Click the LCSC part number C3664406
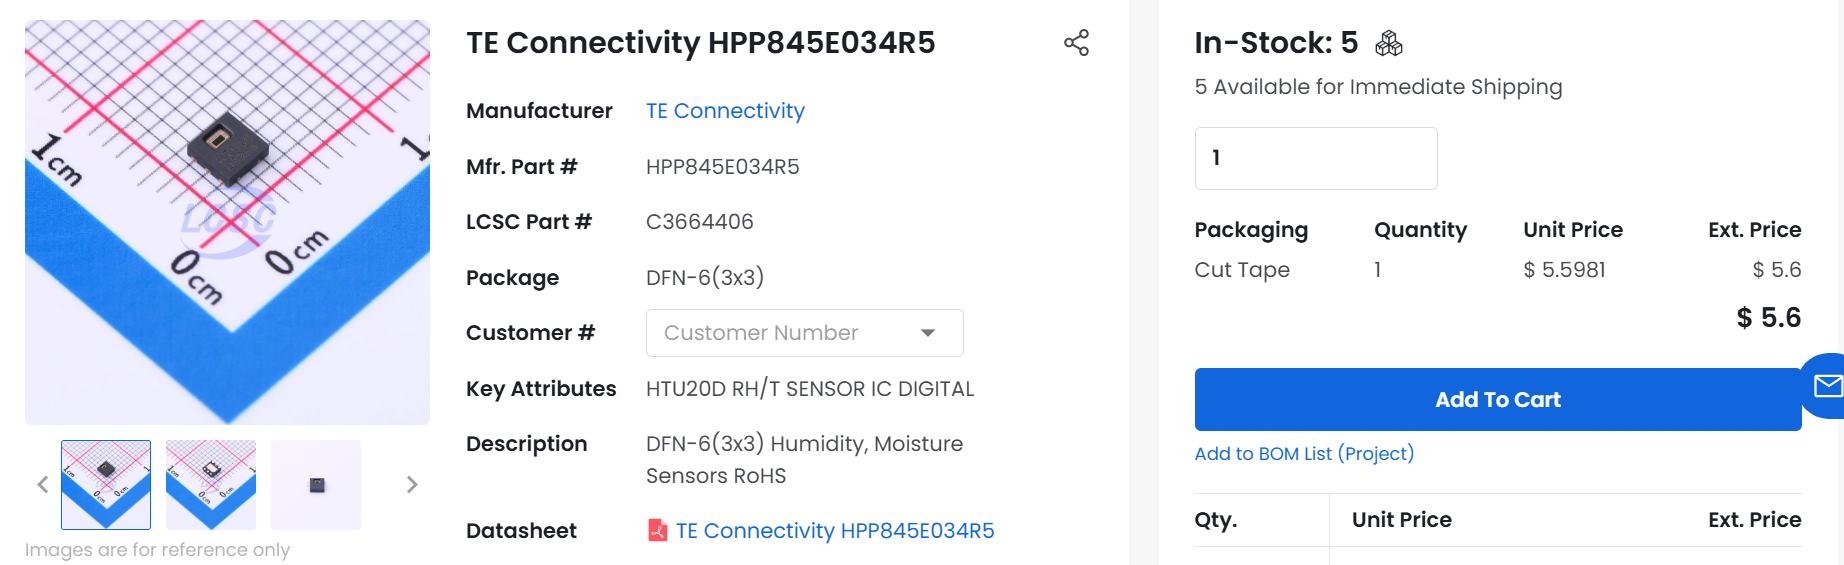Viewport: 1844px width, 565px height. [700, 222]
